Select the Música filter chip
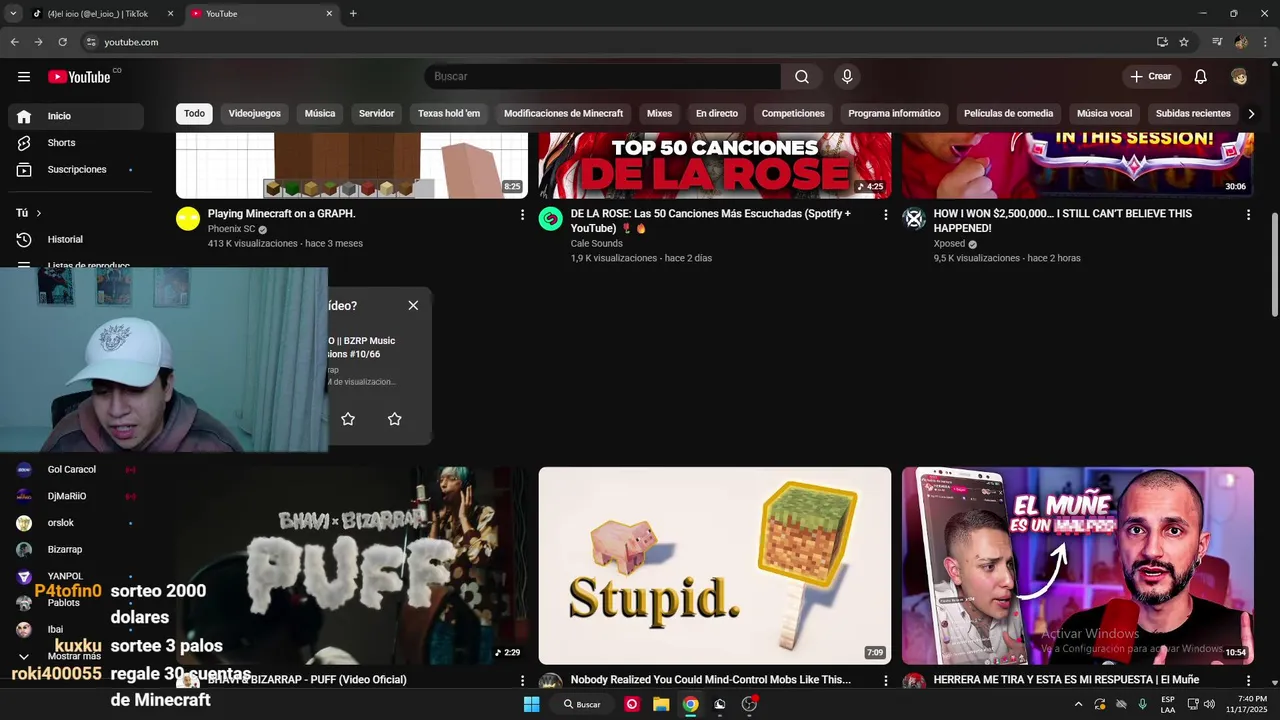1280x720 pixels. (x=320, y=114)
